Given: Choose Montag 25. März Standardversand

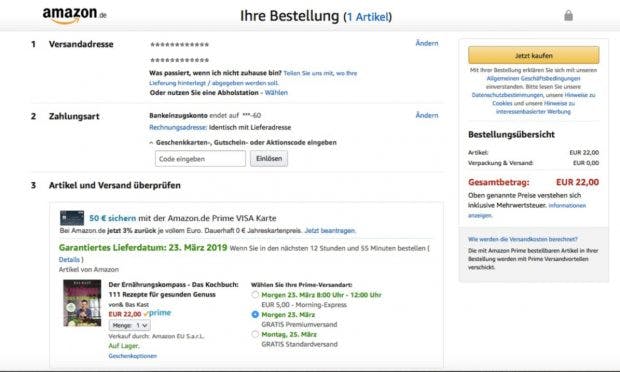Looking at the screenshot, I should [x=255, y=334].
